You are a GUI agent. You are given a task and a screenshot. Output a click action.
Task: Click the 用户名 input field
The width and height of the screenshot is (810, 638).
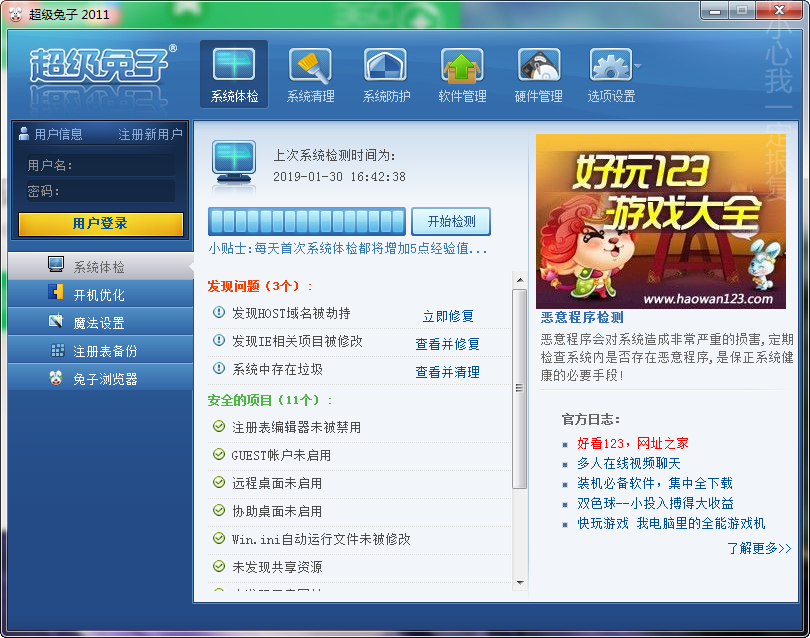[101, 165]
